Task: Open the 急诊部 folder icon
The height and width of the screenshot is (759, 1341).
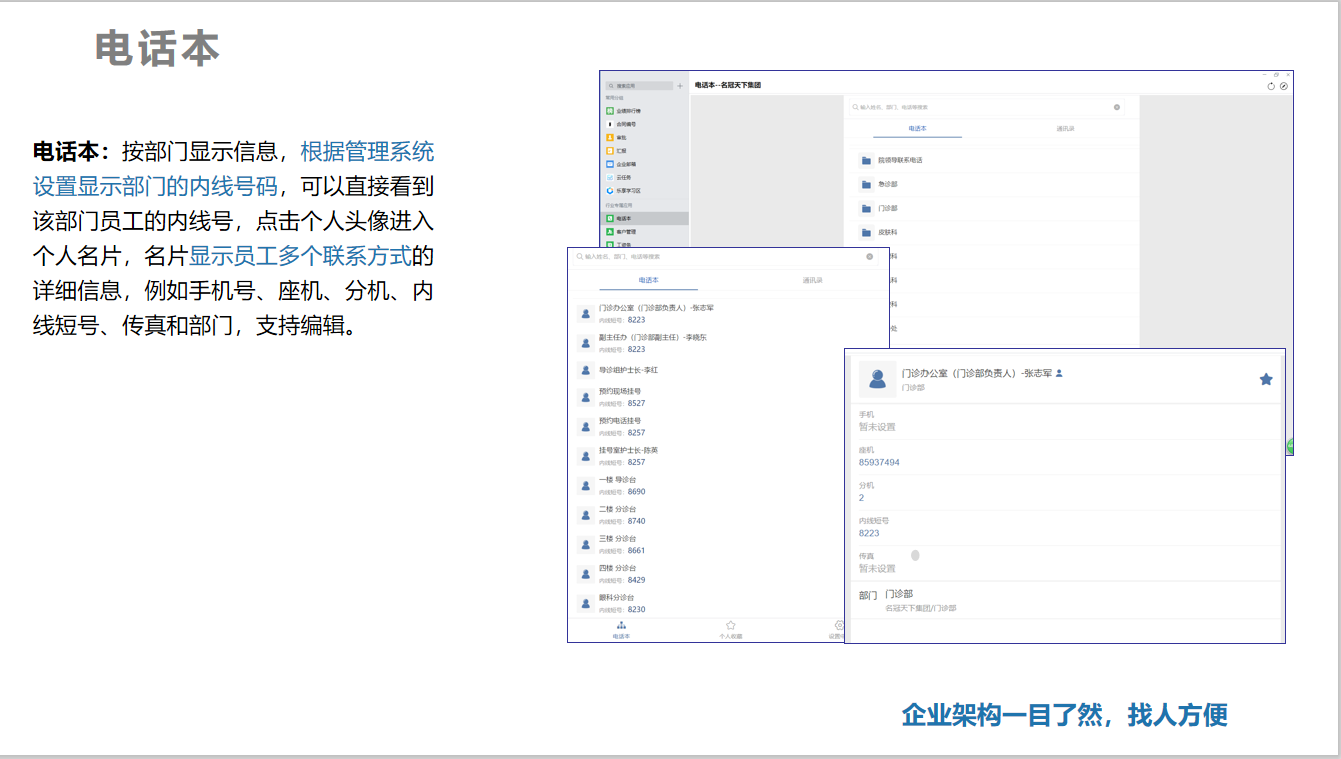Action: click(866, 184)
